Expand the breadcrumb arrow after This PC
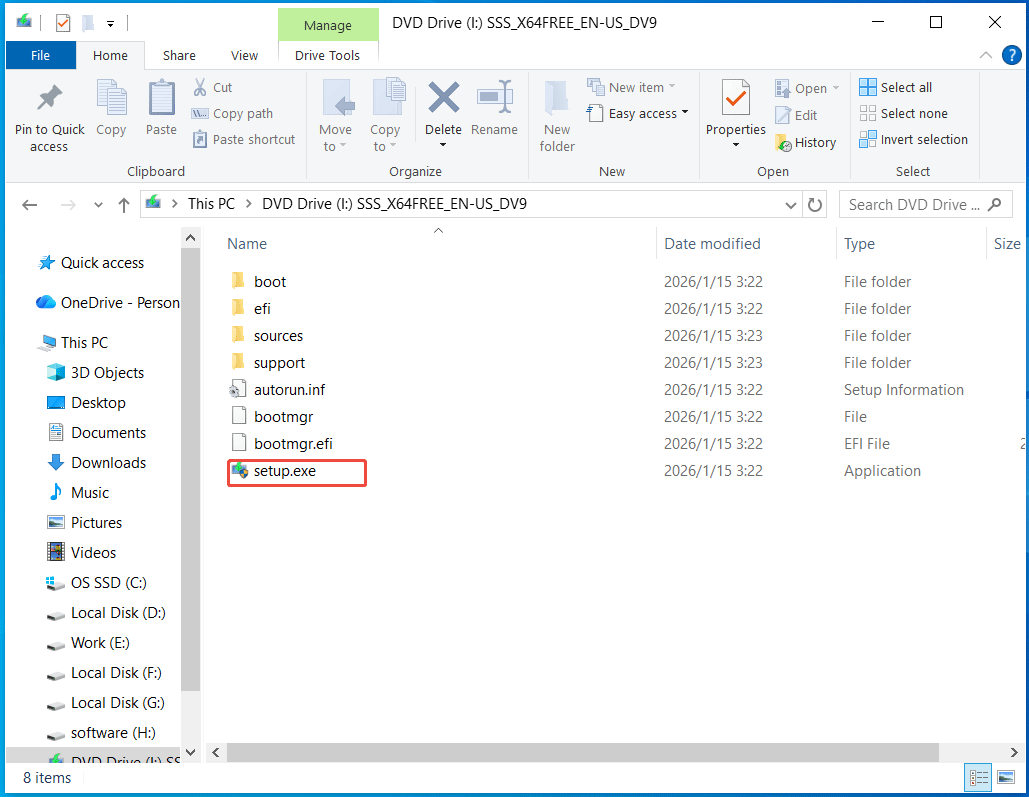The height and width of the screenshot is (797, 1029). click(x=249, y=204)
